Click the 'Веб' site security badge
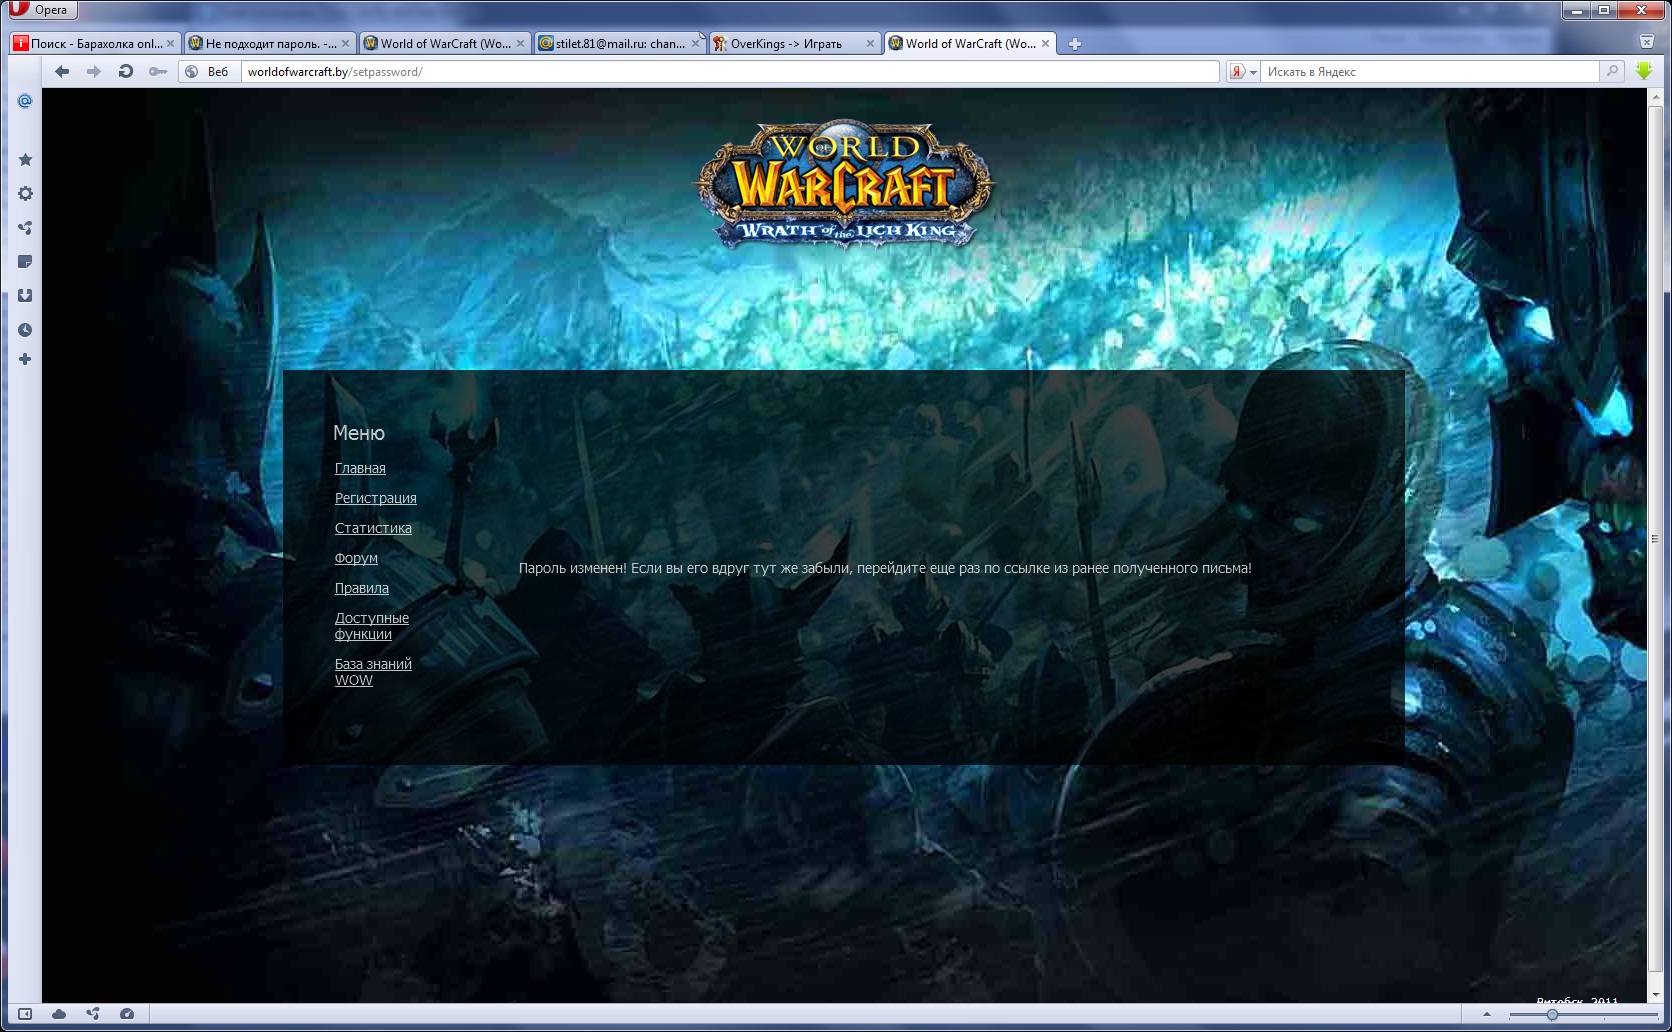The image size is (1672, 1032). click(x=208, y=72)
